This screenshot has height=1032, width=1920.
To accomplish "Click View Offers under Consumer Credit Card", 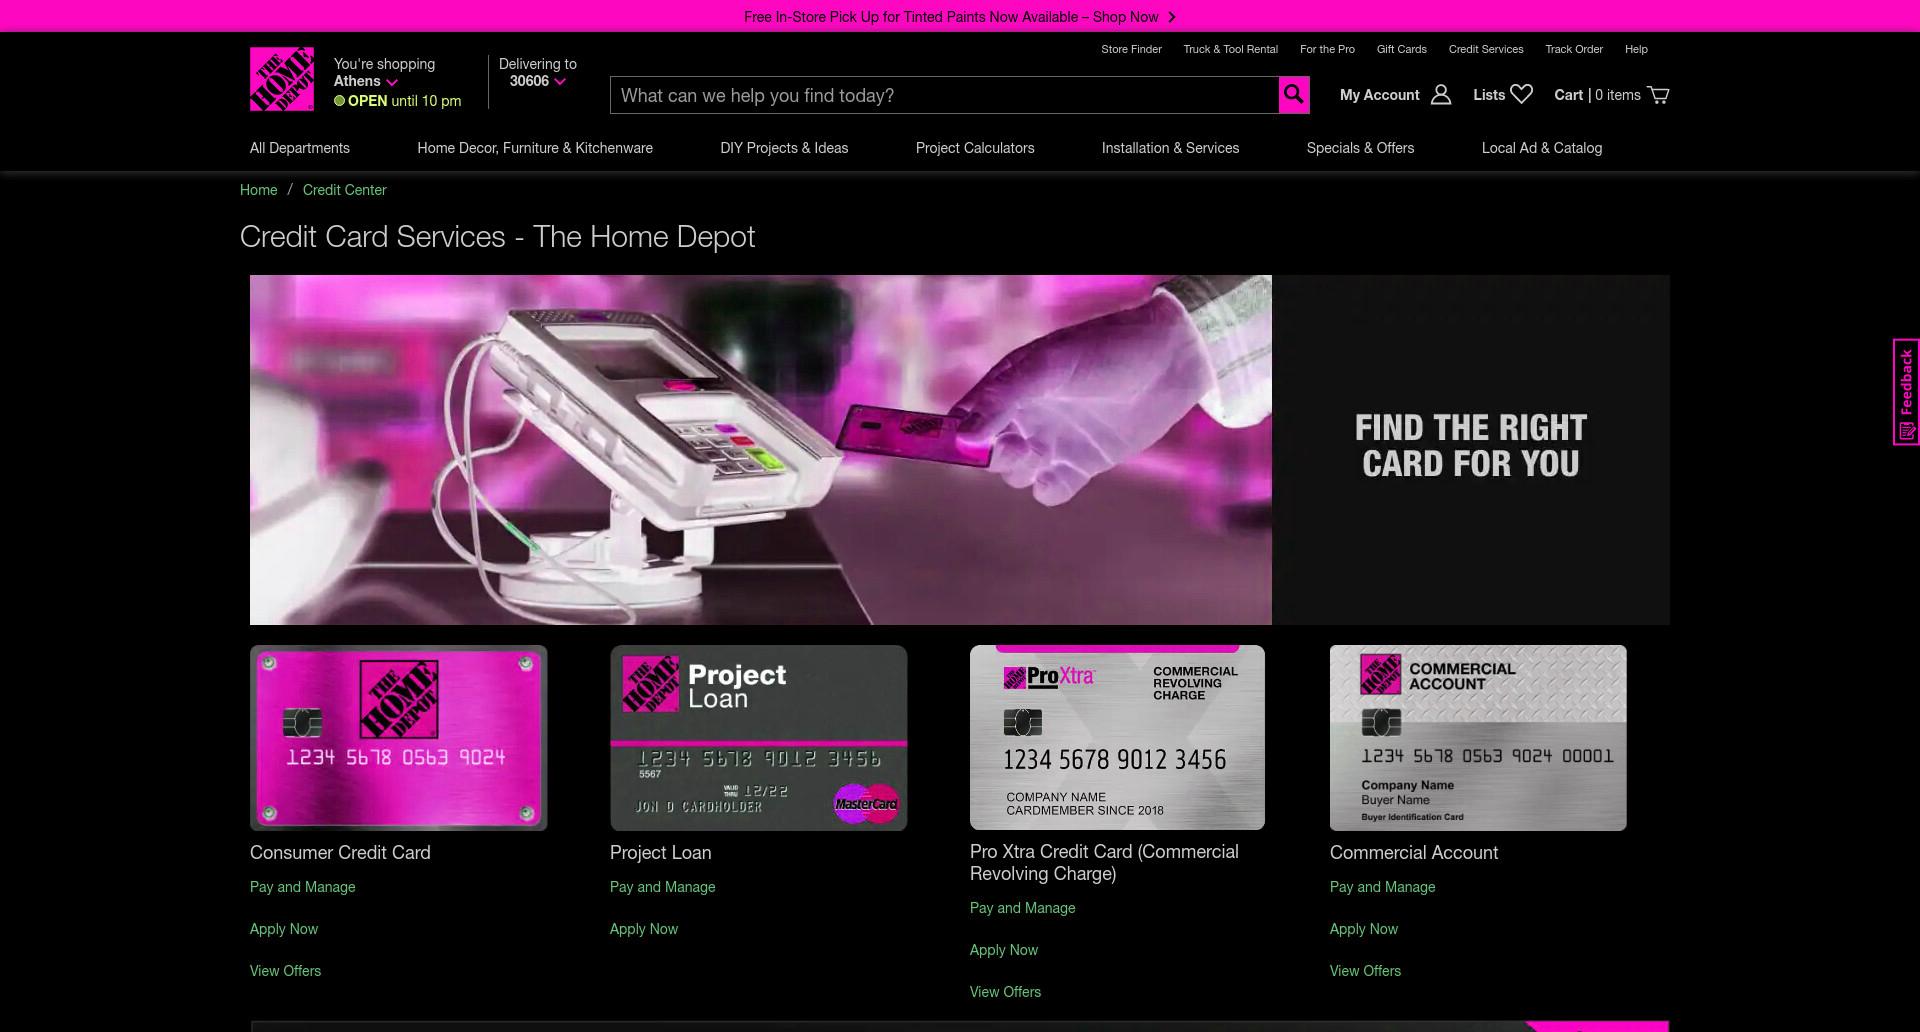I will click(x=285, y=971).
